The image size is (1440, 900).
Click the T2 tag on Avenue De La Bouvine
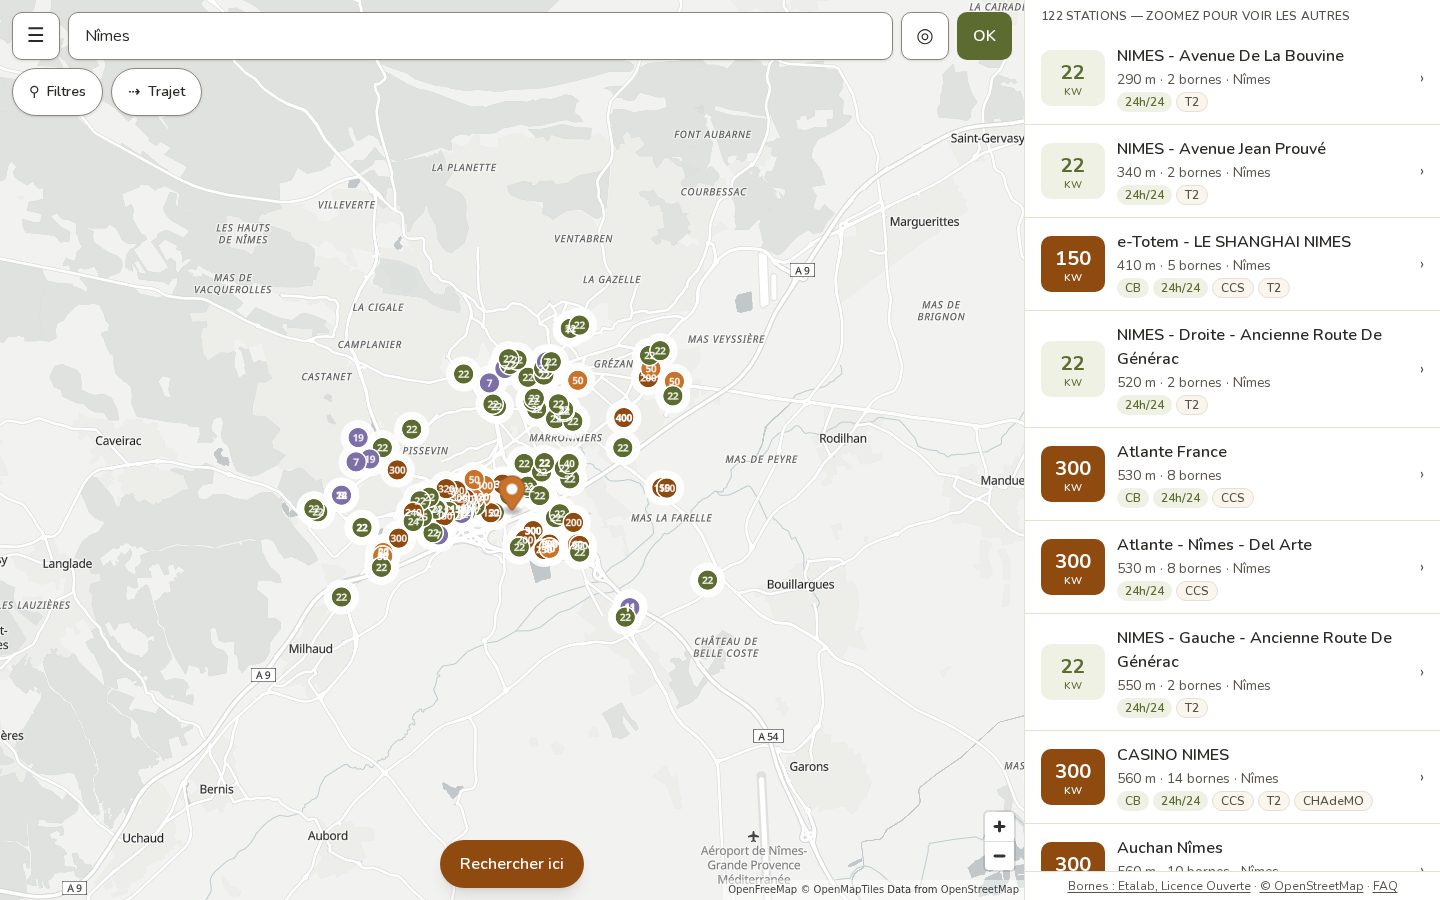coord(1192,102)
